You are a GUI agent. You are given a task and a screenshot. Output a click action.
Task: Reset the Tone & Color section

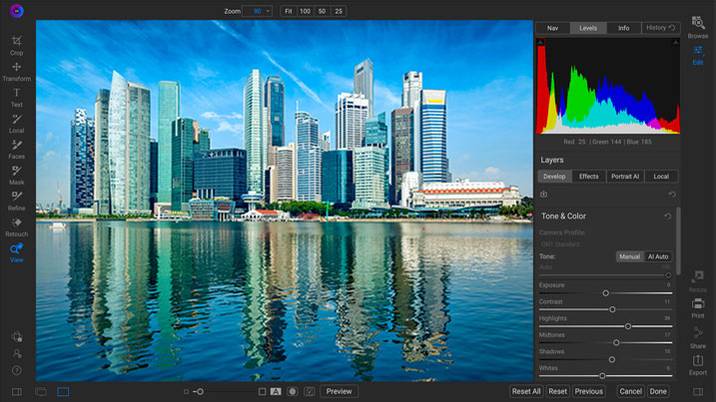(x=668, y=216)
